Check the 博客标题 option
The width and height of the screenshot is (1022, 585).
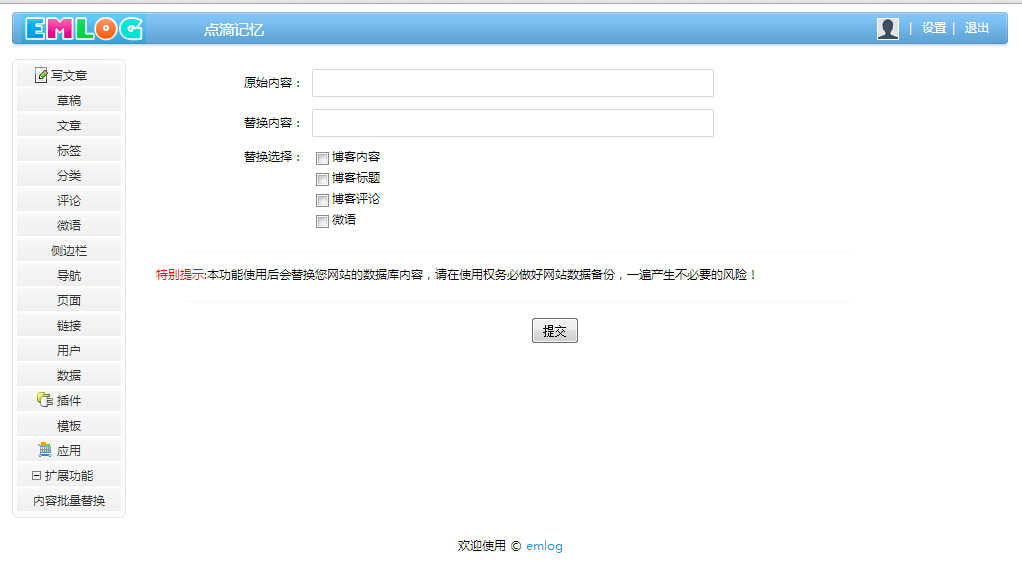pos(322,179)
